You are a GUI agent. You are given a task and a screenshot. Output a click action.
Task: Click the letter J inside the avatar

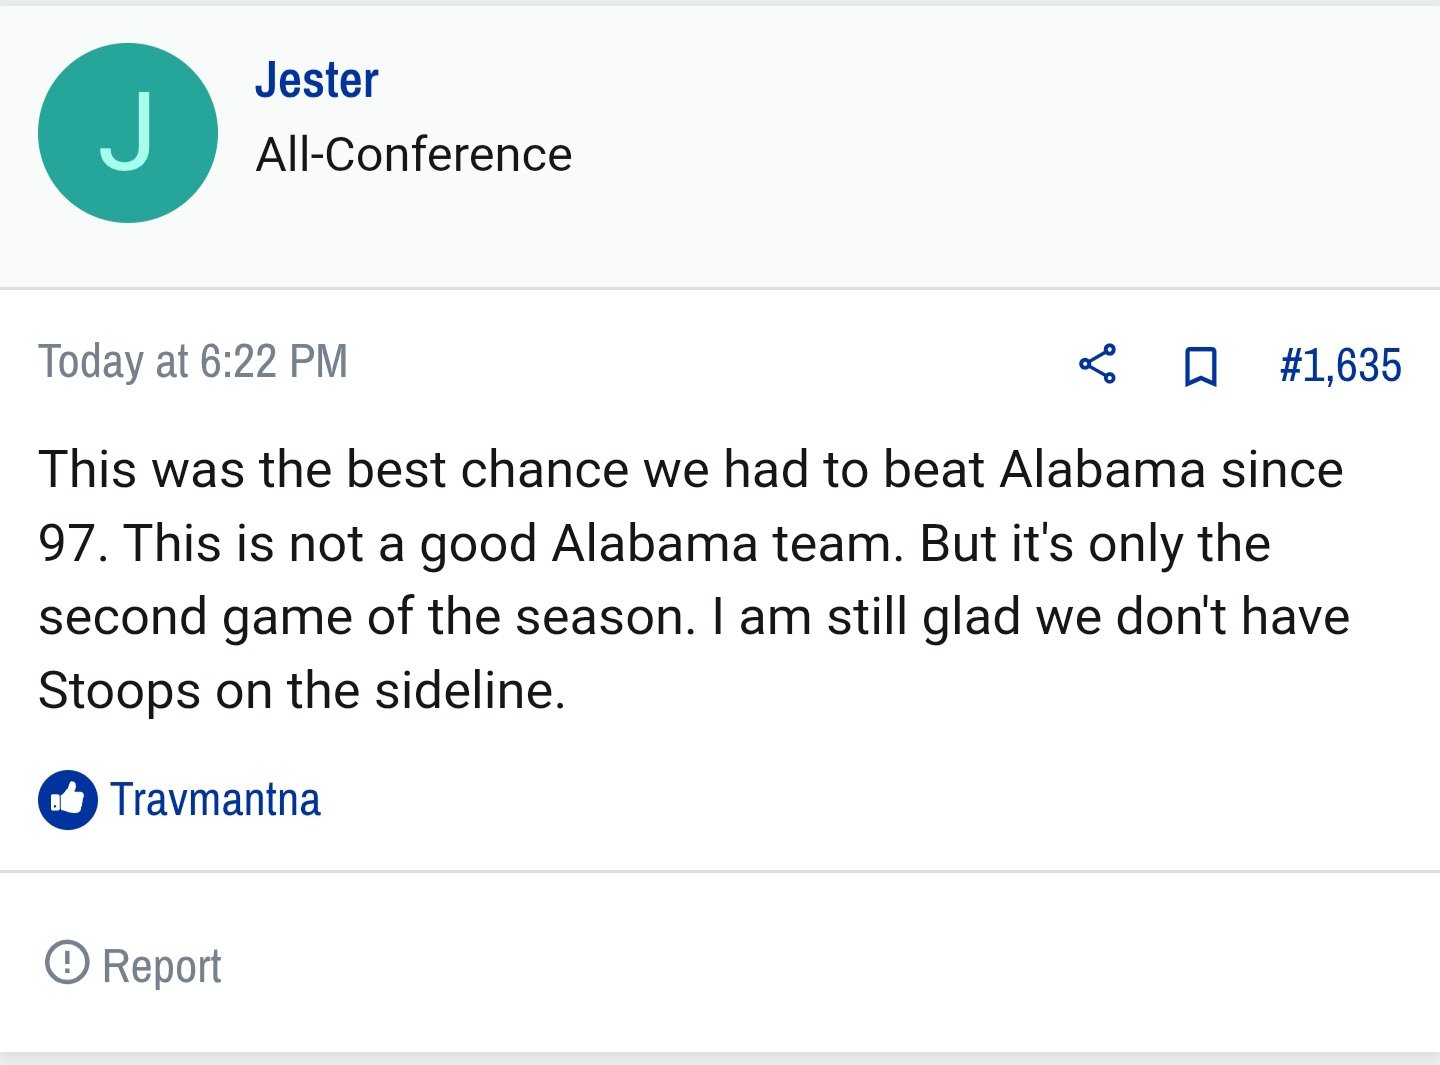coord(127,131)
